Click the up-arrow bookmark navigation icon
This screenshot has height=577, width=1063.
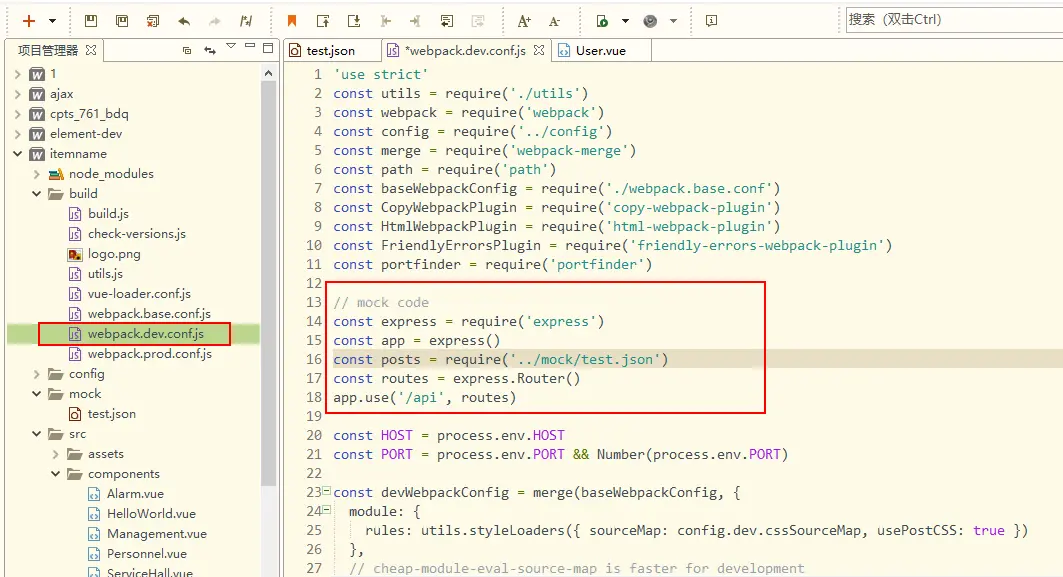(323, 21)
